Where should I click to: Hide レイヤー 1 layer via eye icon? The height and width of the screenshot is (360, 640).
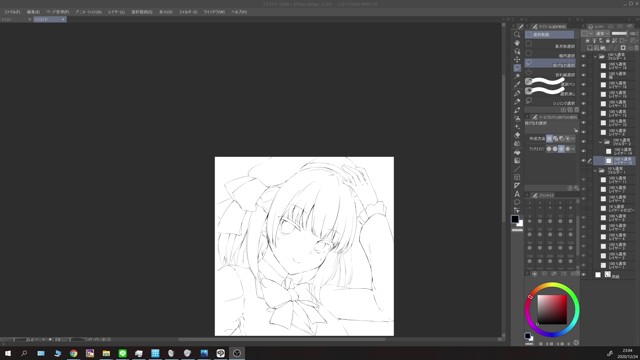[584, 265]
